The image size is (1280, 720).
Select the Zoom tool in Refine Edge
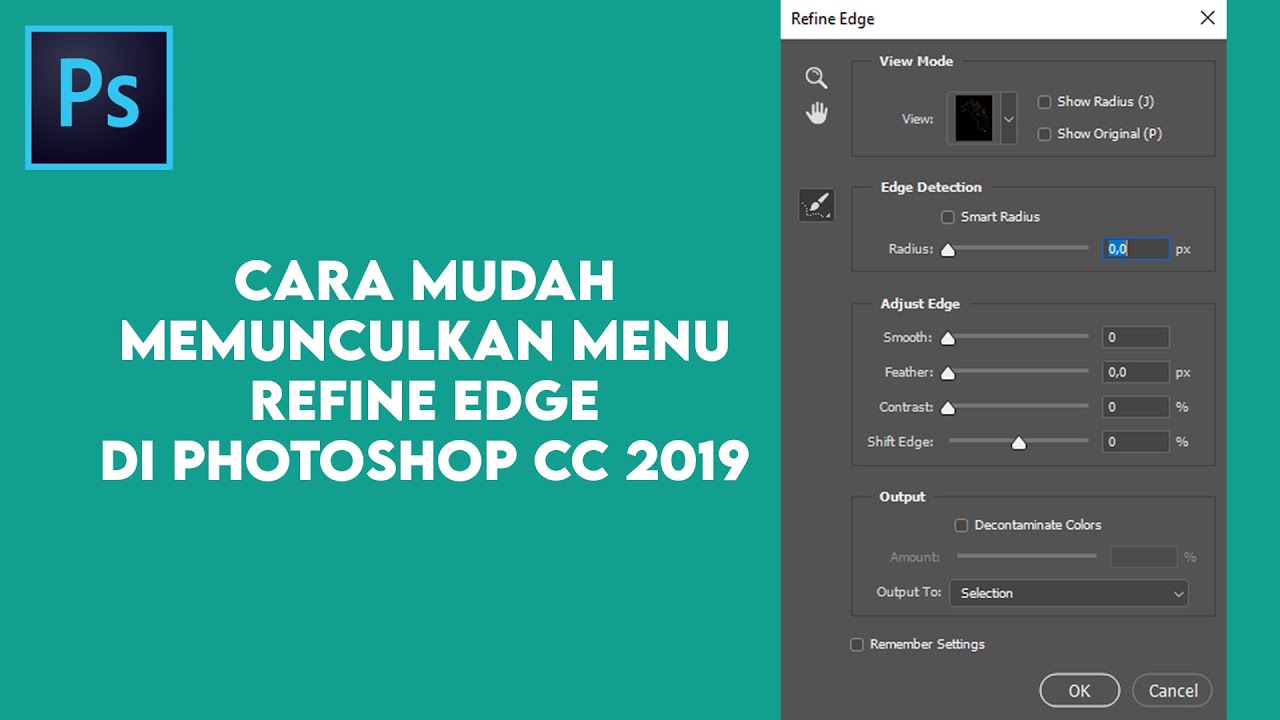tap(817, 78)
